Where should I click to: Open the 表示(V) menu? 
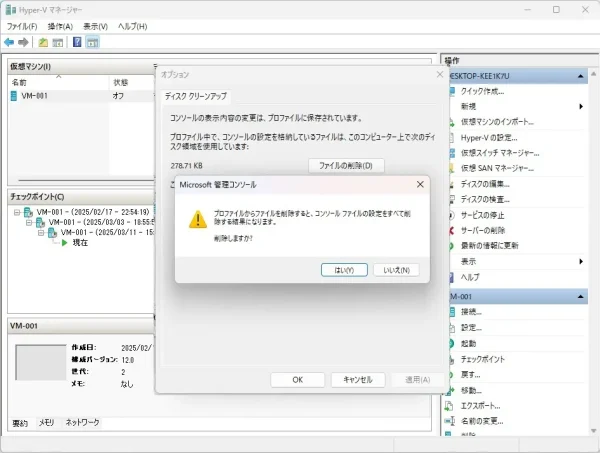96,26
